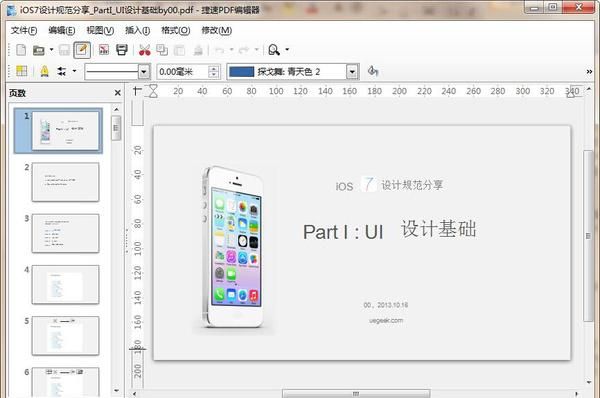Click the application icon in the title bar
The image size is (600, 398).
click(12, 9)
